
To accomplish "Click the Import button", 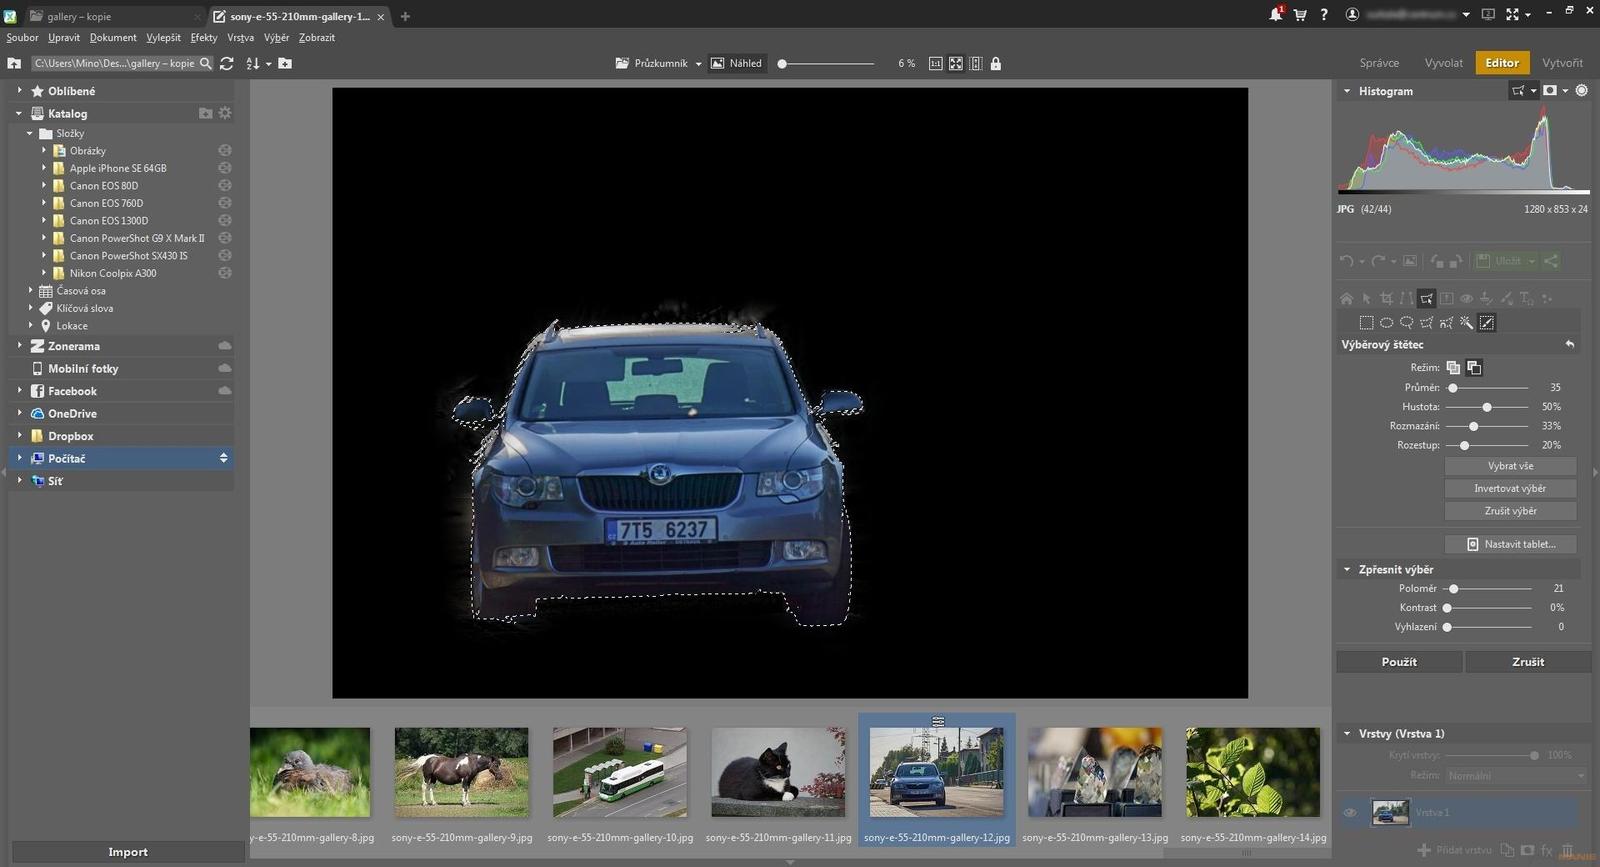I will tap(128, 852).
